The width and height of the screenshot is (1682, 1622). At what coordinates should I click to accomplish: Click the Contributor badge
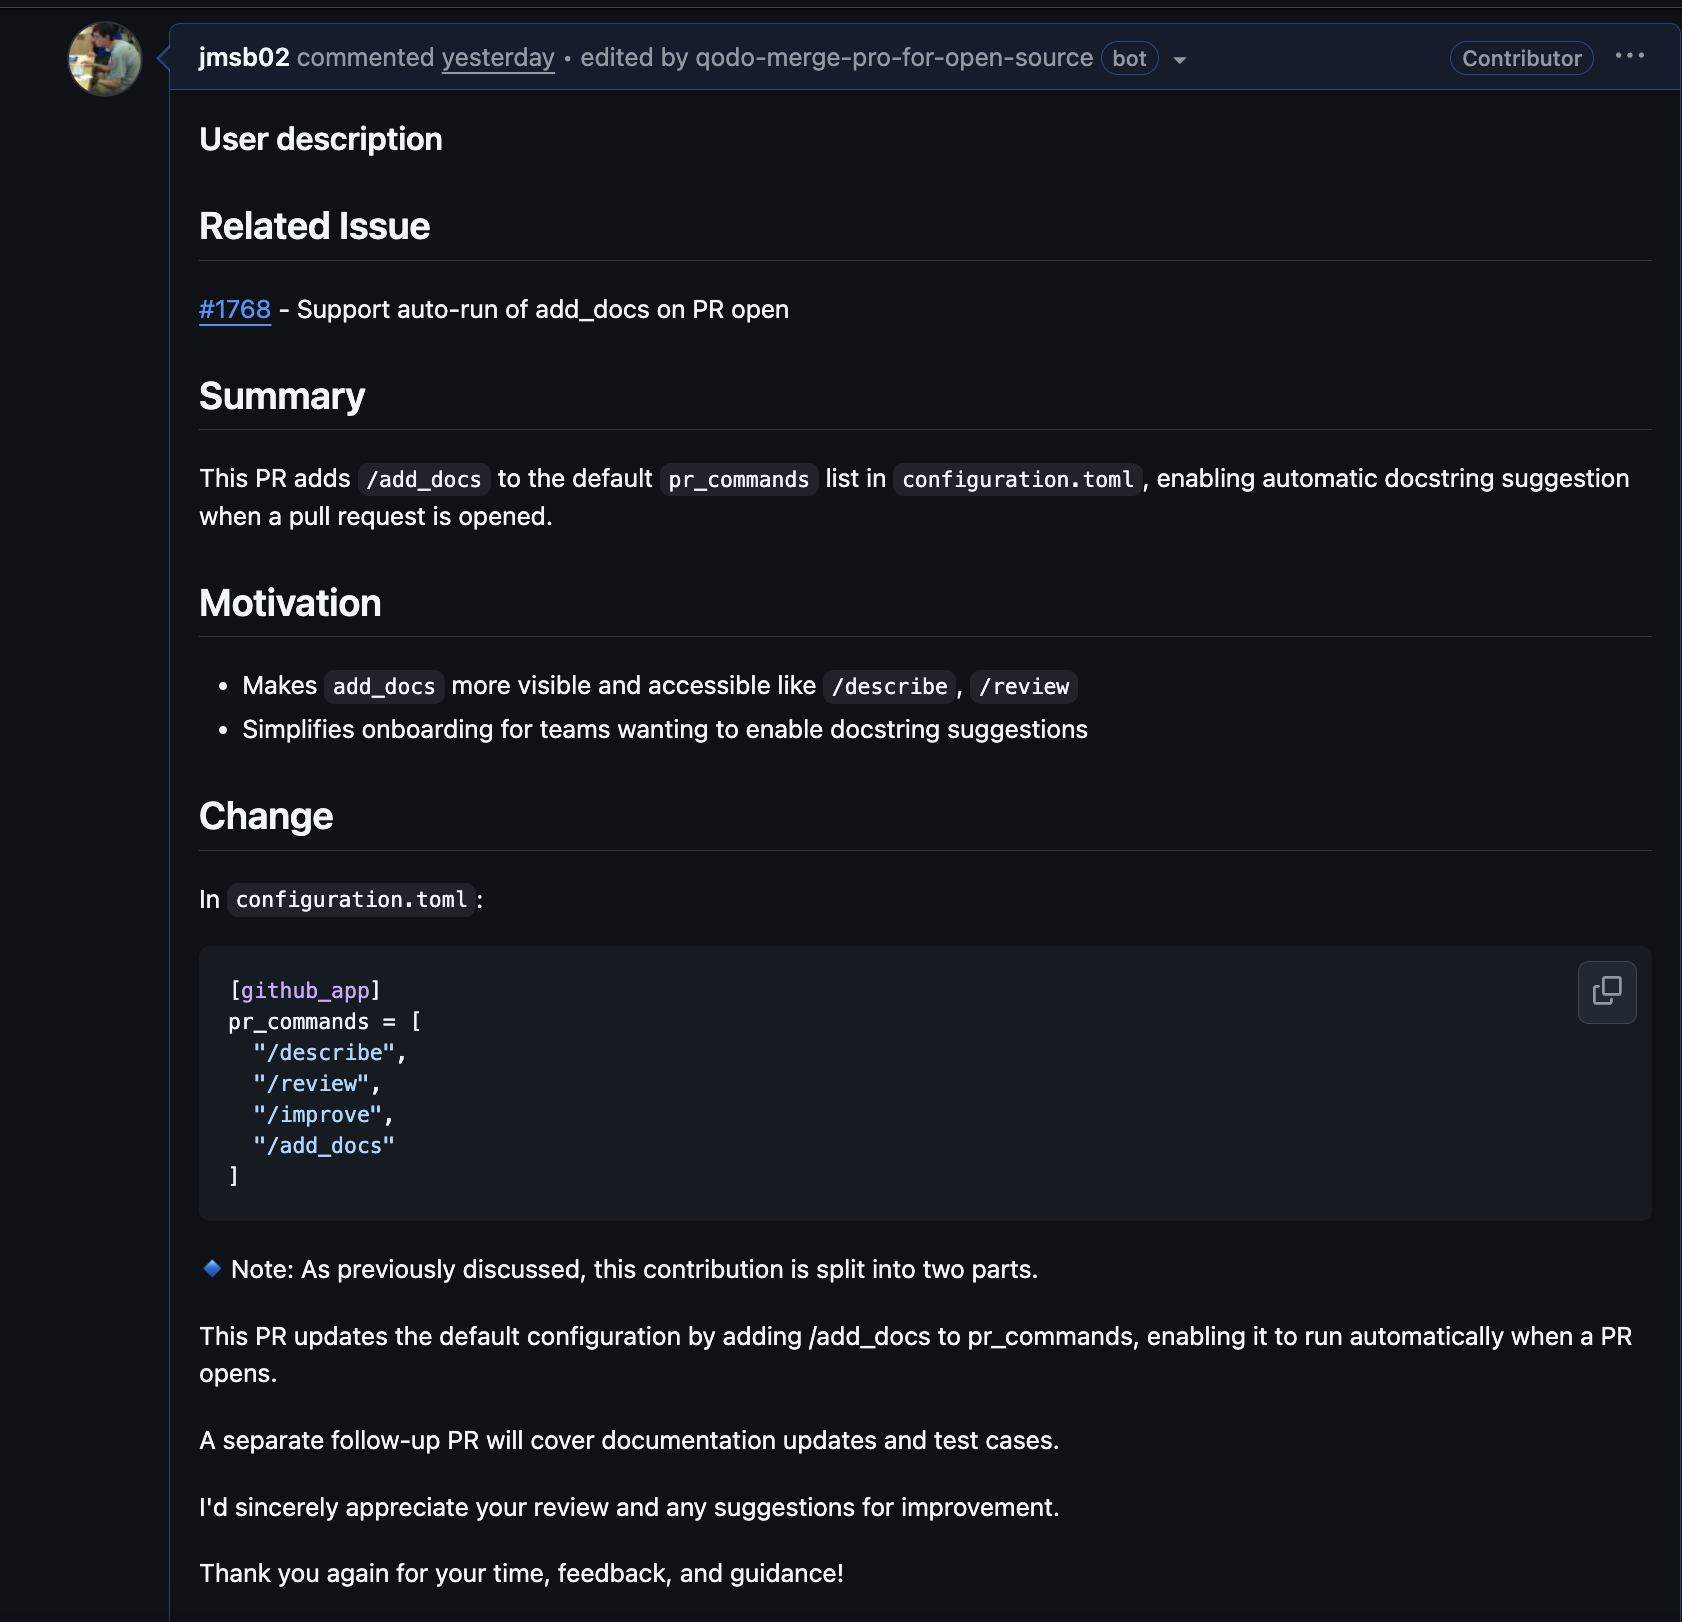click(1521, 58)
